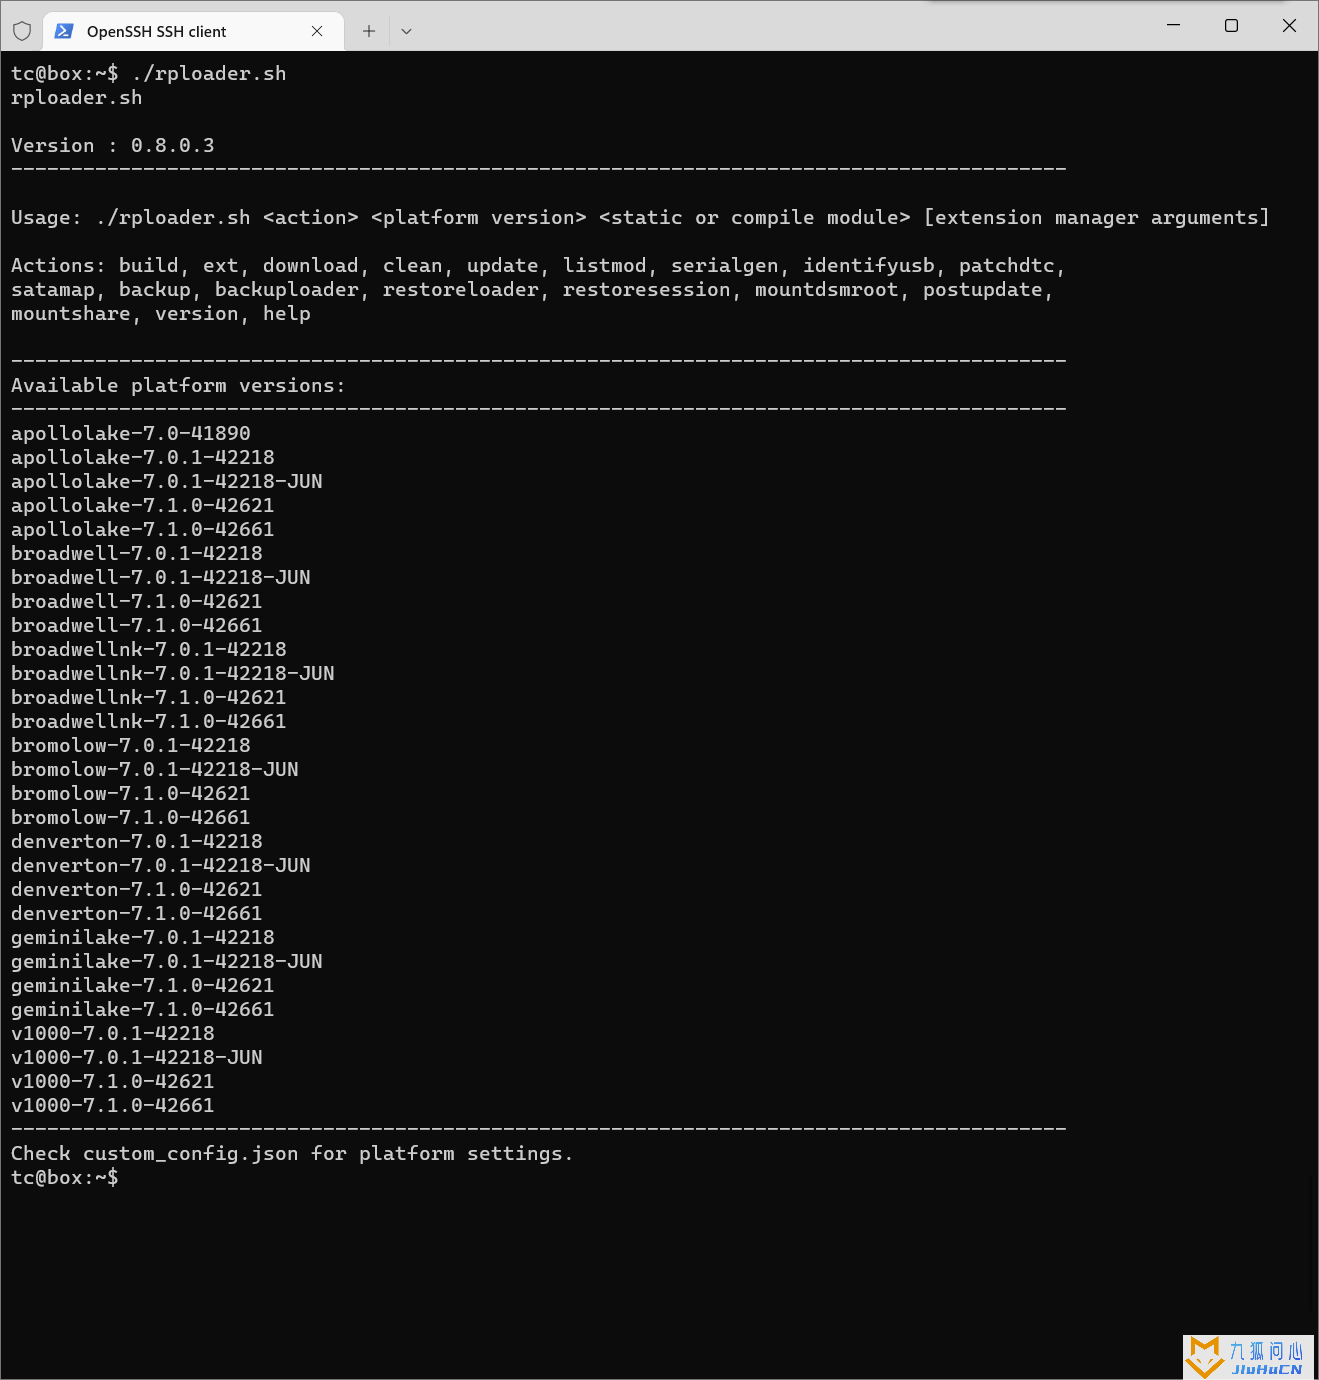Open a new tab with the plus icon
The height and width of the screenshot is (1380, 1319).
coord(369,31)
